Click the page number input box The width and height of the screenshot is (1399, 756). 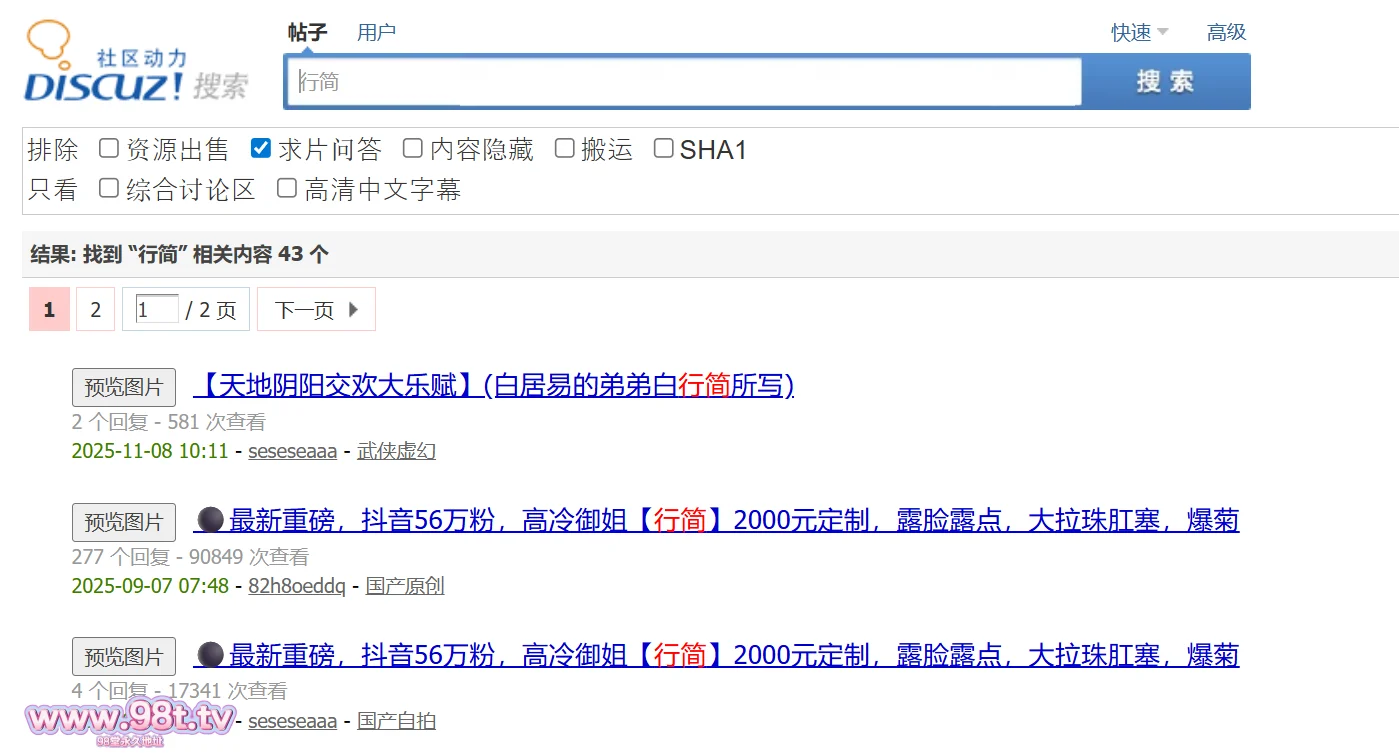point(157,310)
